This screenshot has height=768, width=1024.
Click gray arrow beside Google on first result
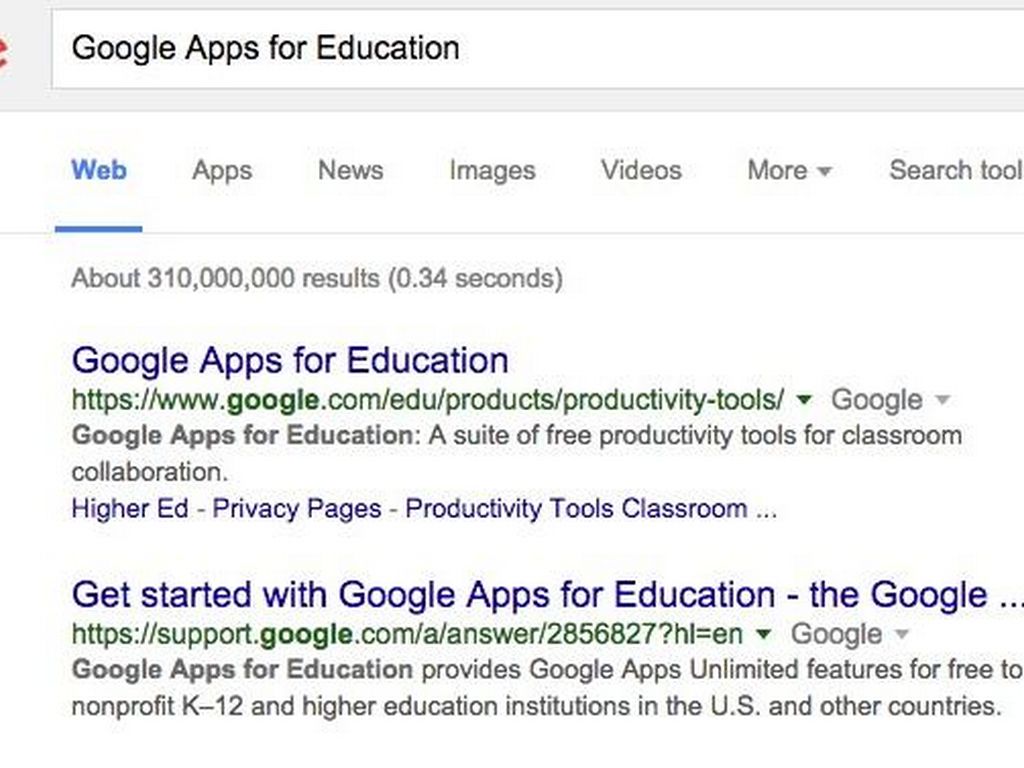pyautogui.click(x=941, y=400)
